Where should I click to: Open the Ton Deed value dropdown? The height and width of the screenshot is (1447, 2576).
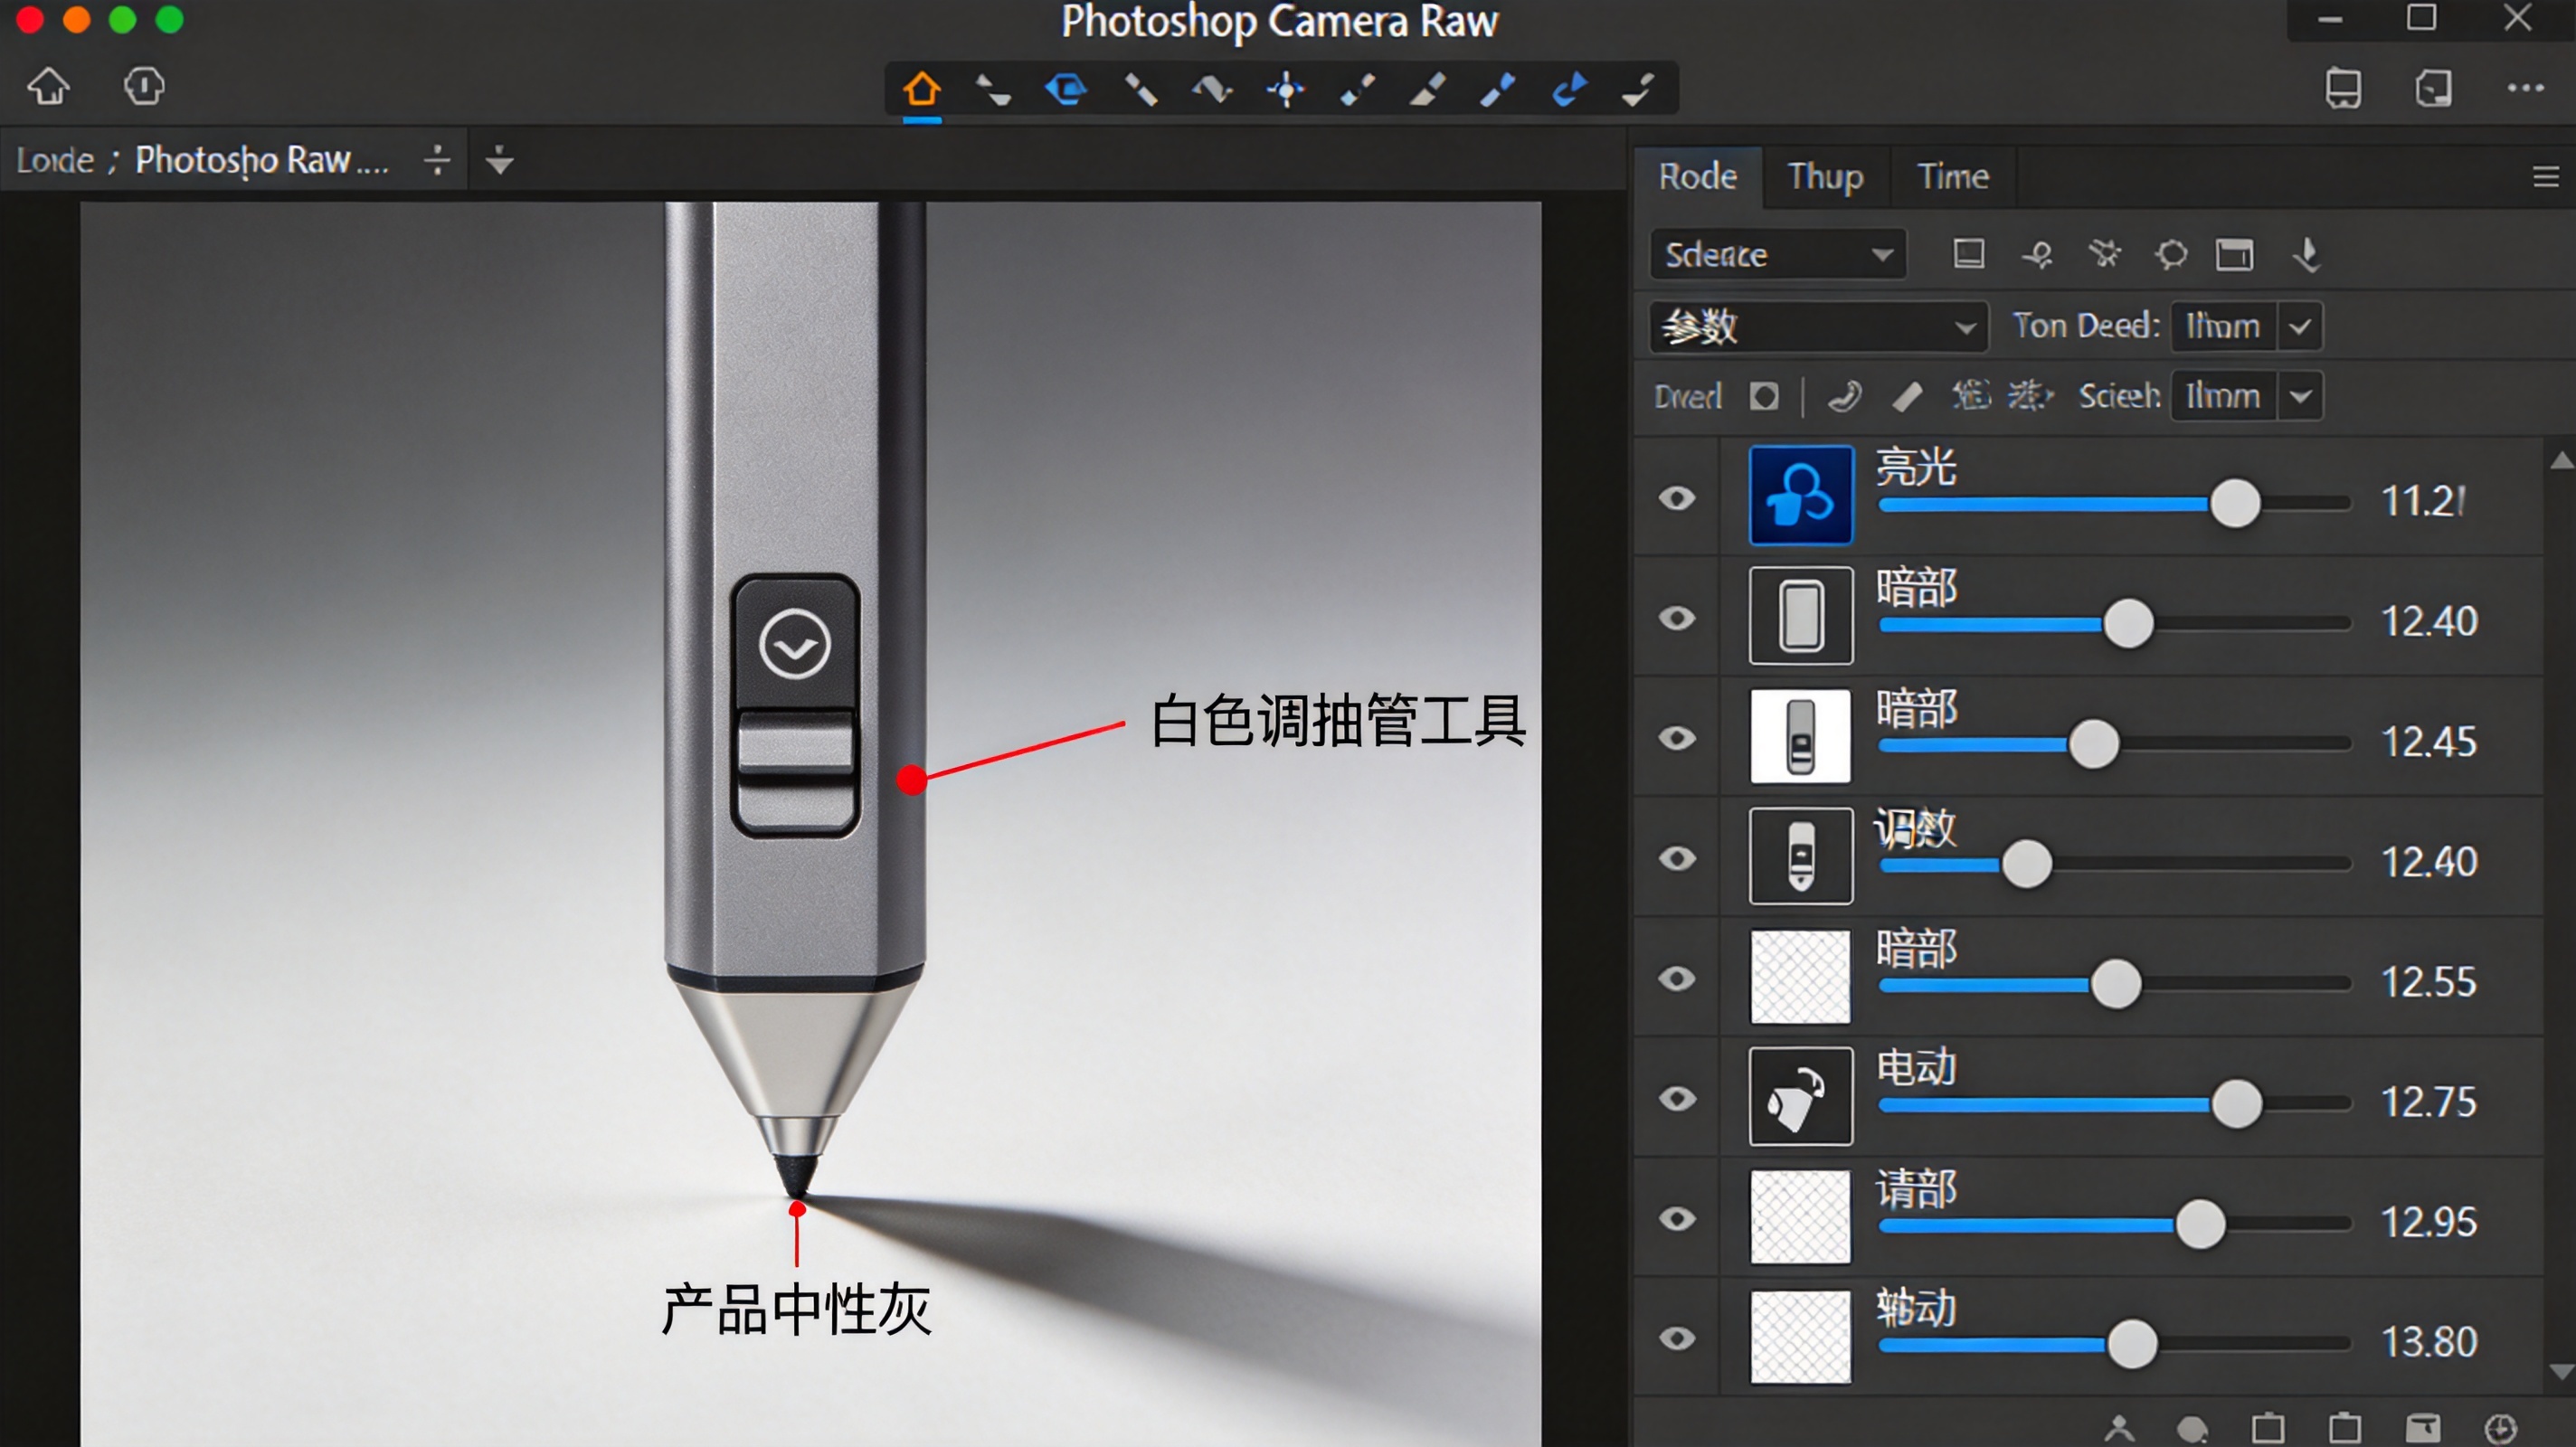[x=2246, y=326]
